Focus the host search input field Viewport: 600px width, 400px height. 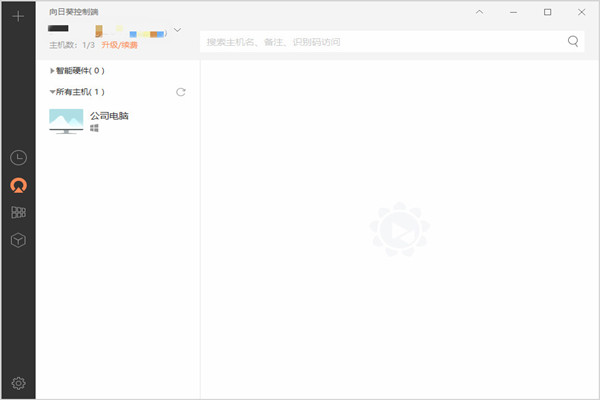[x=380, y=42]
